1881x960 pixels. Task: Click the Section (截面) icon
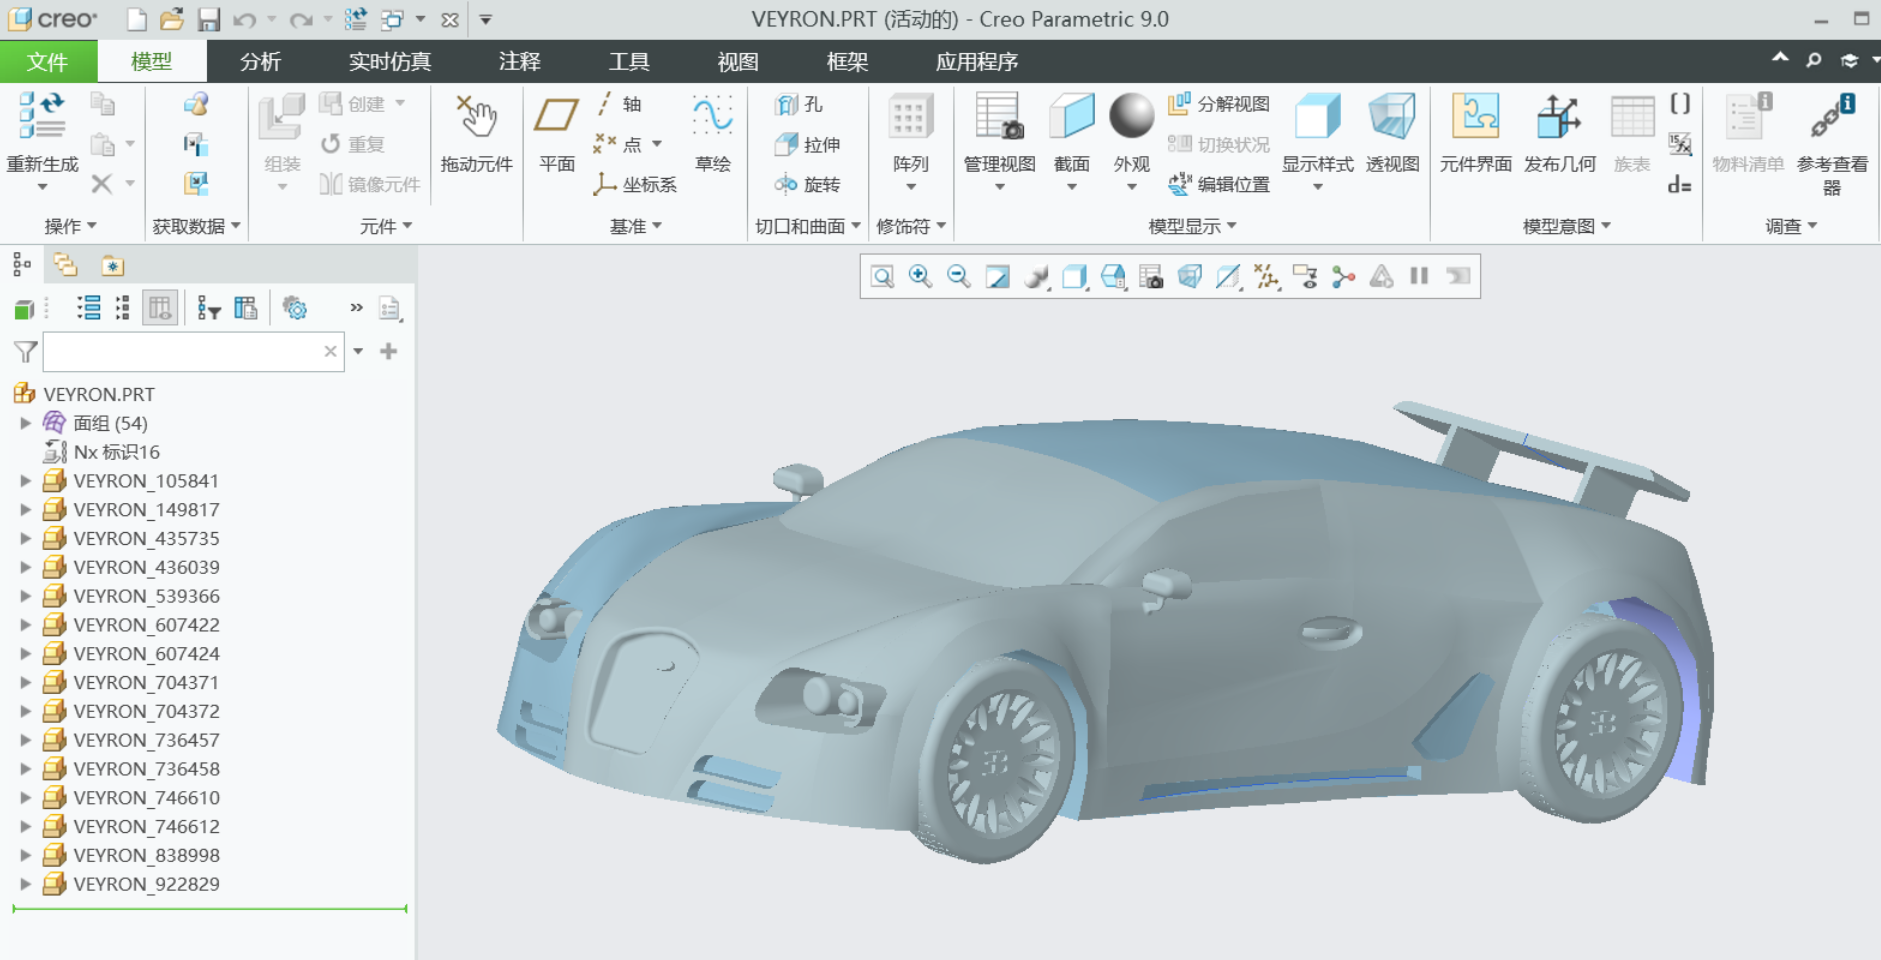click(1072, 116)
